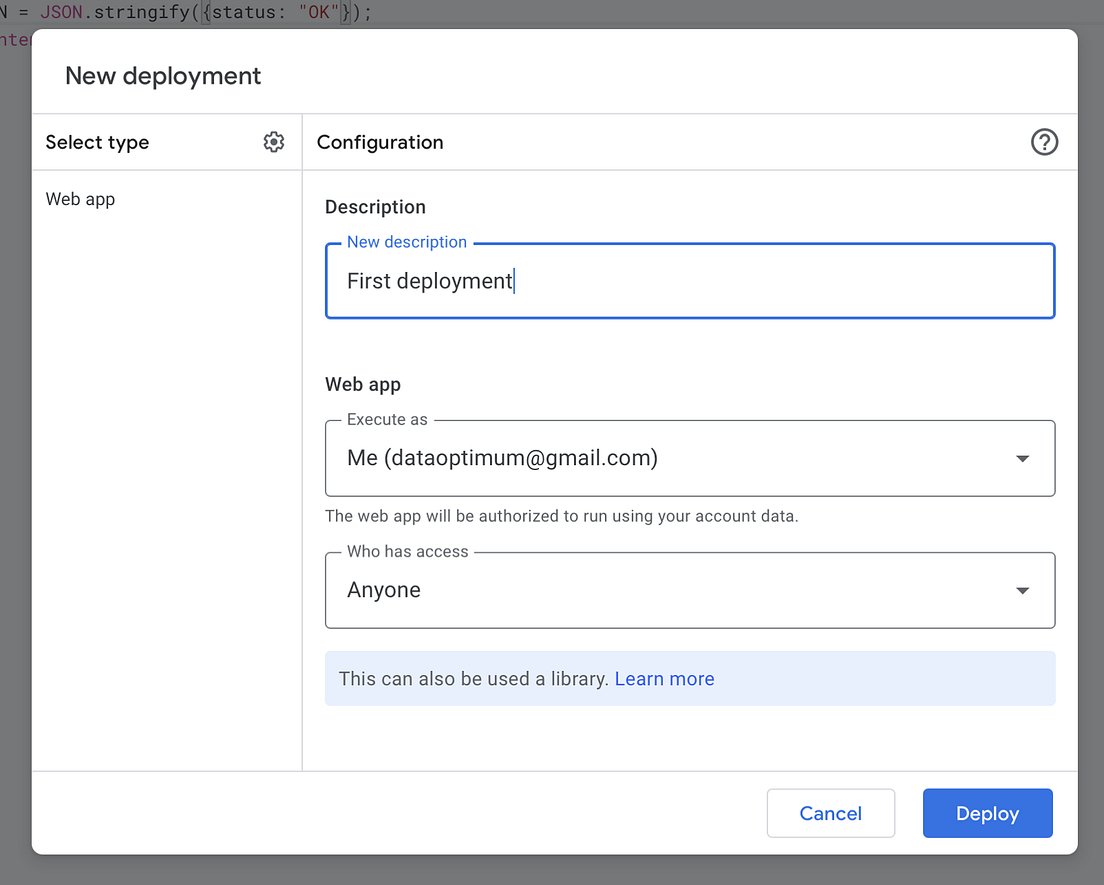Click the New deployment dialog title
The image size is (1104, 885).
[x=163, y=75]
